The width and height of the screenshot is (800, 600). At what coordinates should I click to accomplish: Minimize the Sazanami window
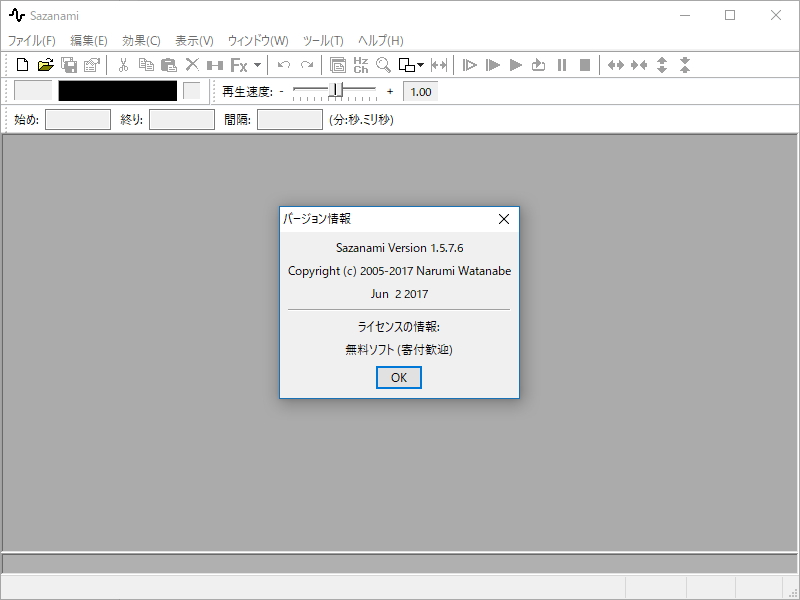685,15
